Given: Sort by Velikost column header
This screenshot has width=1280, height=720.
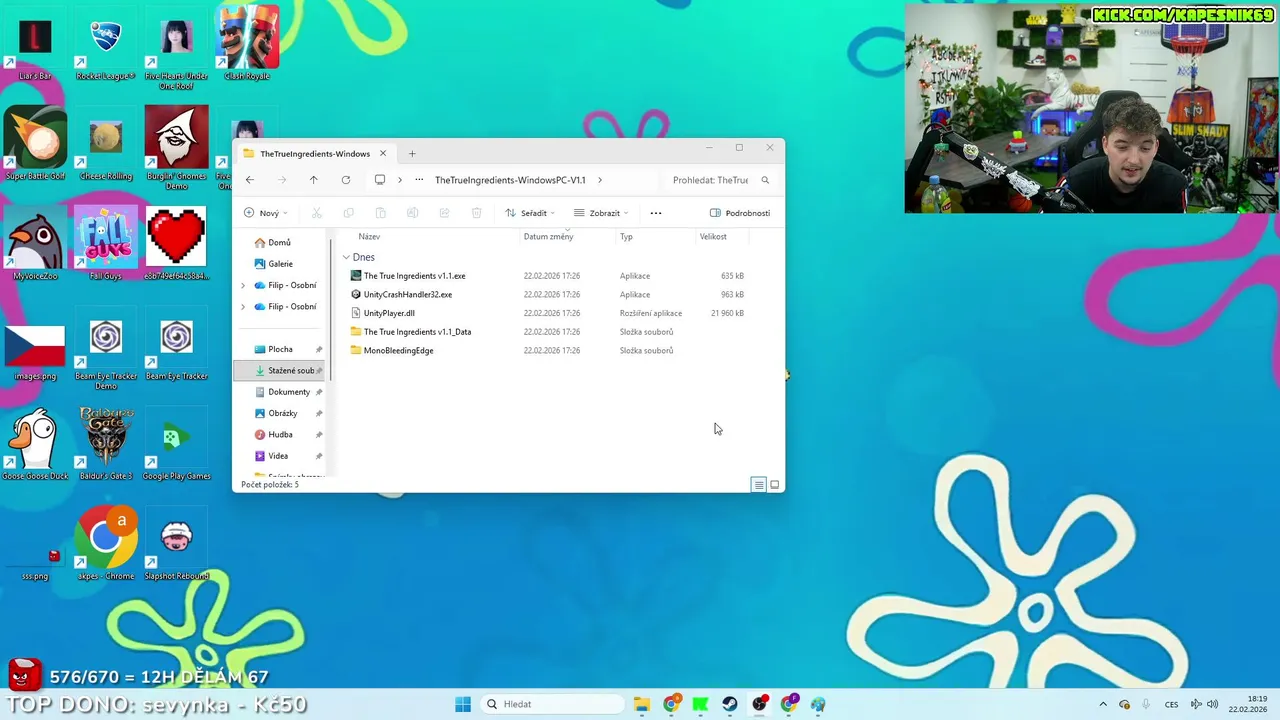Looking at the screenshot, I should [x=713, y=237].
